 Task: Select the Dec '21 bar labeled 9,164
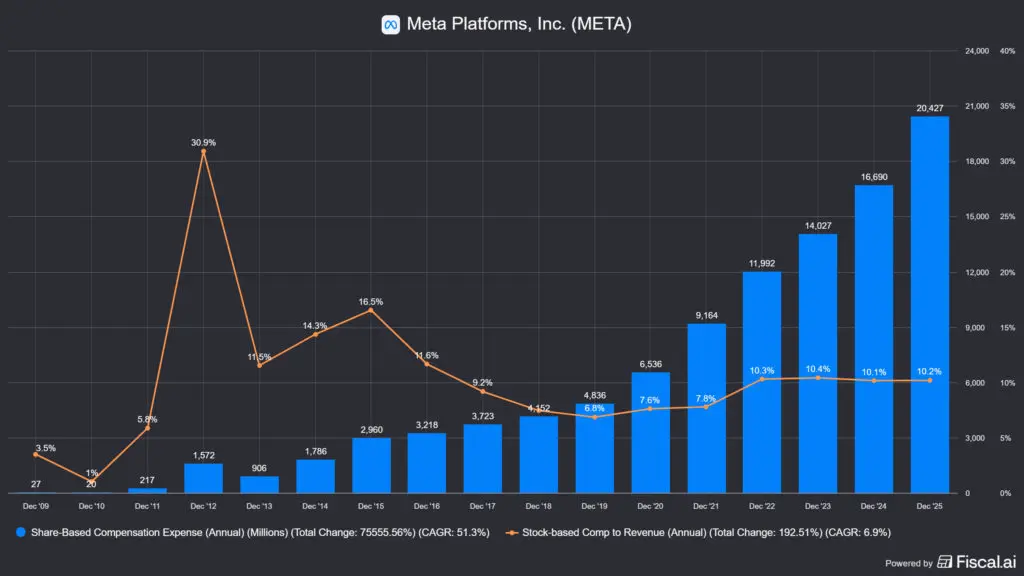705,409
